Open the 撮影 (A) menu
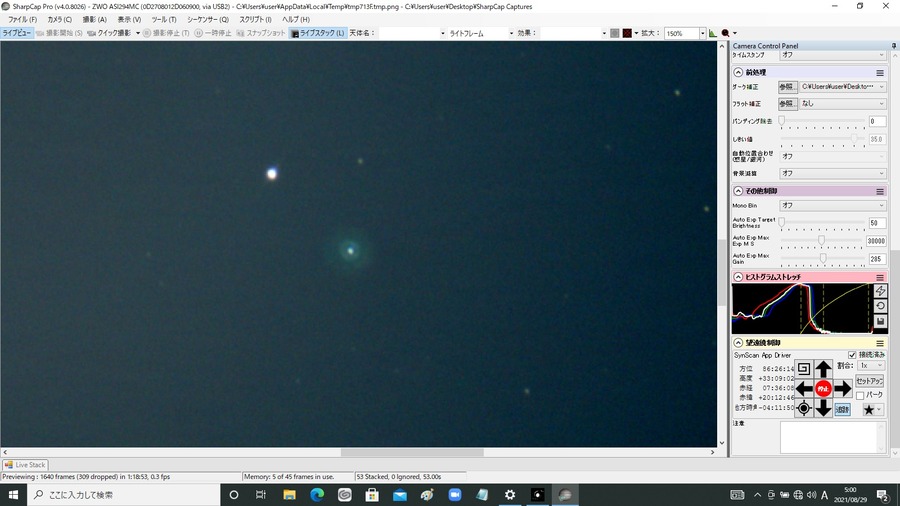Viewport: 900px width, 506px height. [x=95, y=20]
